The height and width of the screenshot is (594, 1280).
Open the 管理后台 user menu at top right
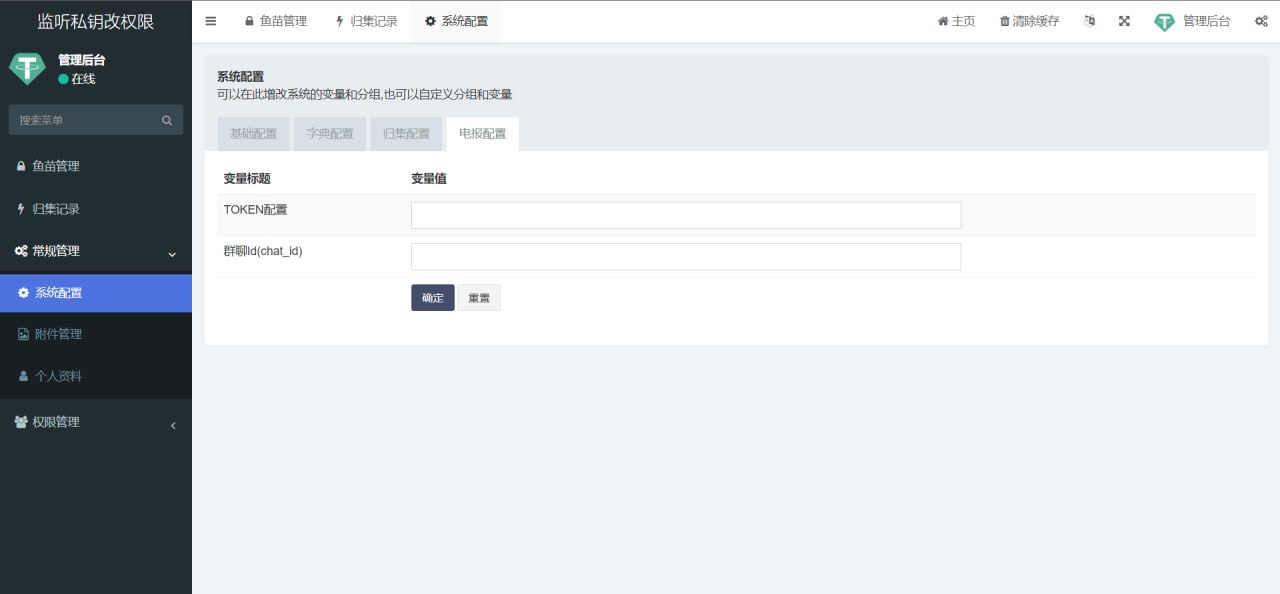point(1192,21)
